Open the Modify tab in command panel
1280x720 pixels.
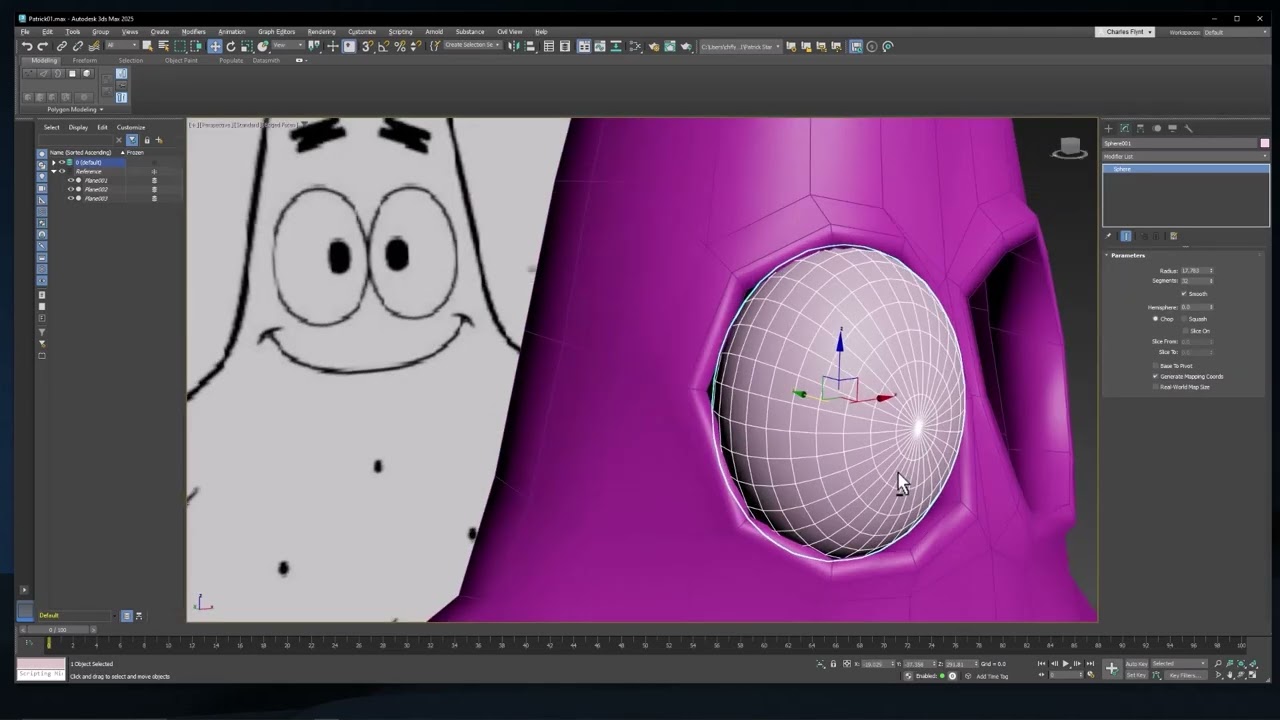1125,128
